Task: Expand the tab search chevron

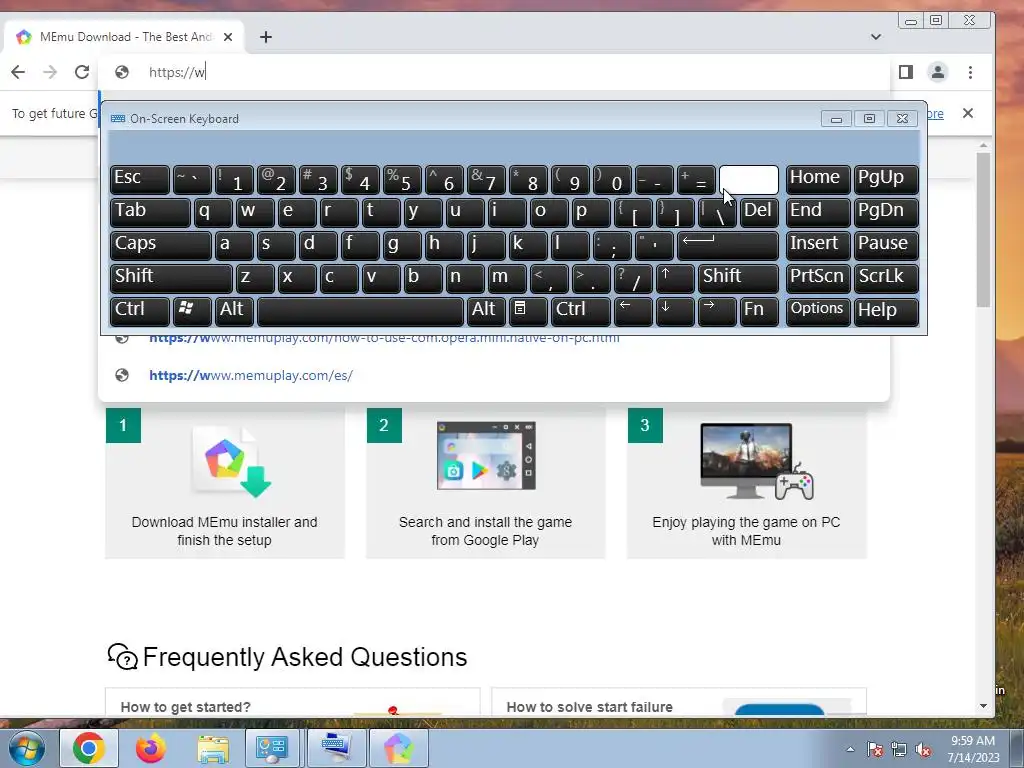Action: pyautogui.click(x=876, y=37)
